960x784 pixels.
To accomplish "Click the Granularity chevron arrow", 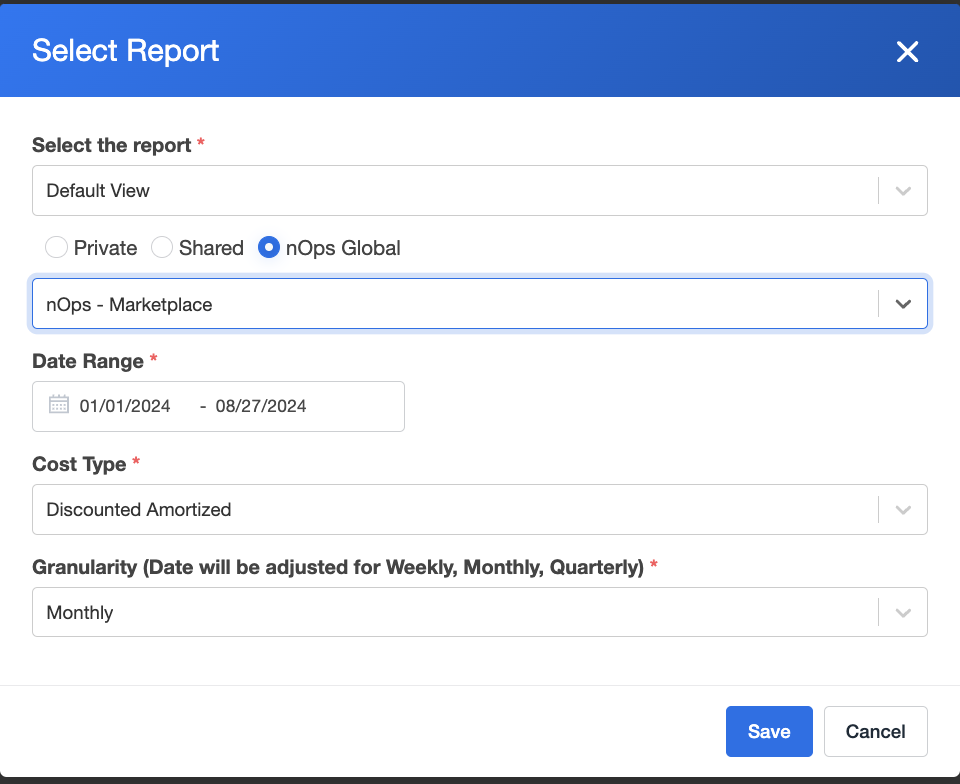I will 902,613.
